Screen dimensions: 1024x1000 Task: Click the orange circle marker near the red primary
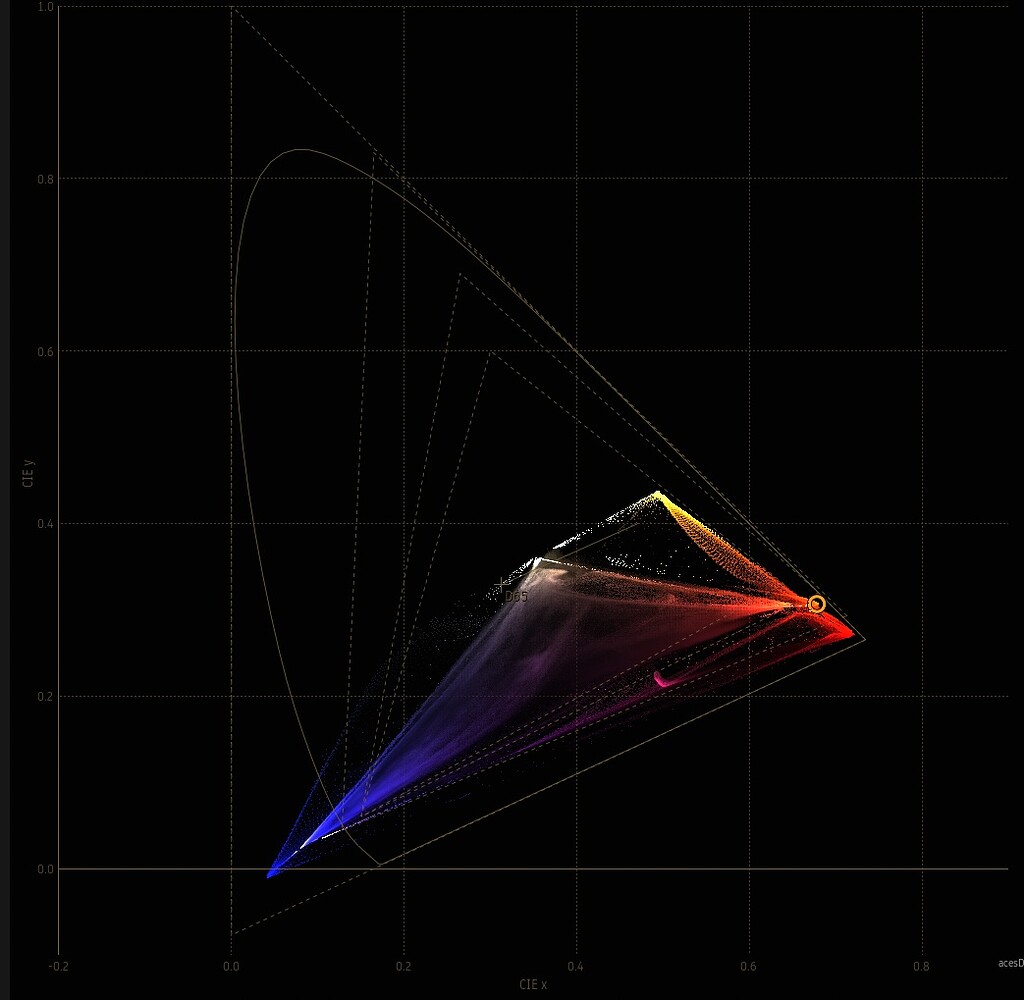tap(816, 604)
